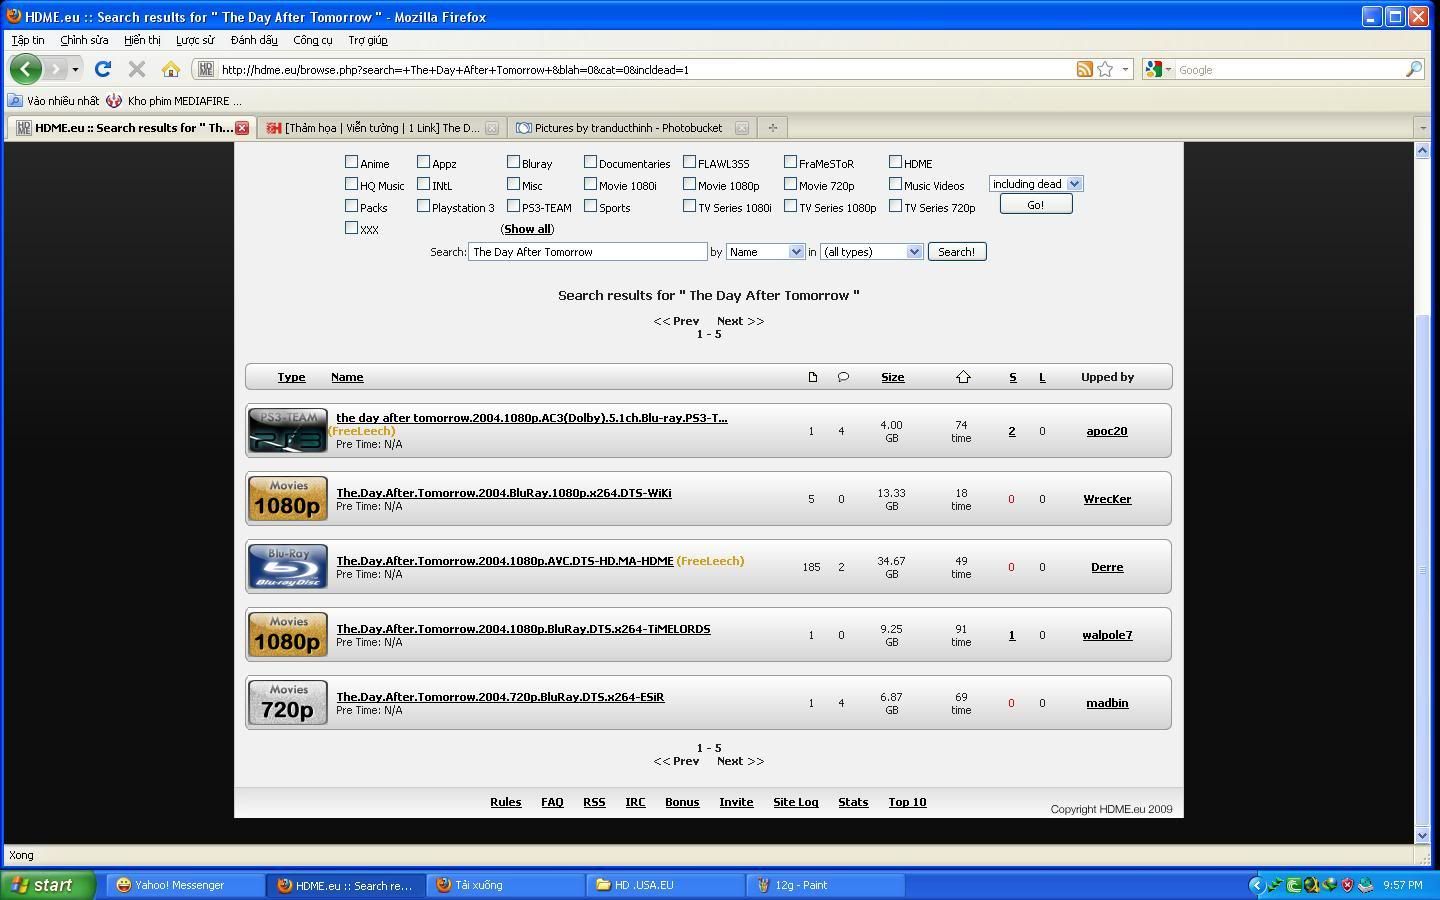Viewport: 1440px width, 900px height.
Task: Tick the Playstation 3 checkbox
Action: pos(423,205)
